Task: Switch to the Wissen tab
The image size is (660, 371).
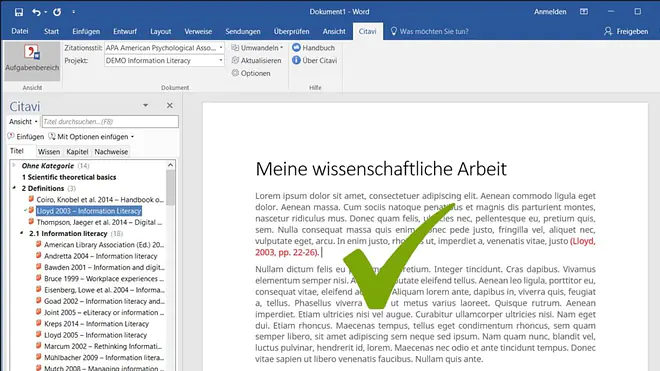Action: coord(49,152)
